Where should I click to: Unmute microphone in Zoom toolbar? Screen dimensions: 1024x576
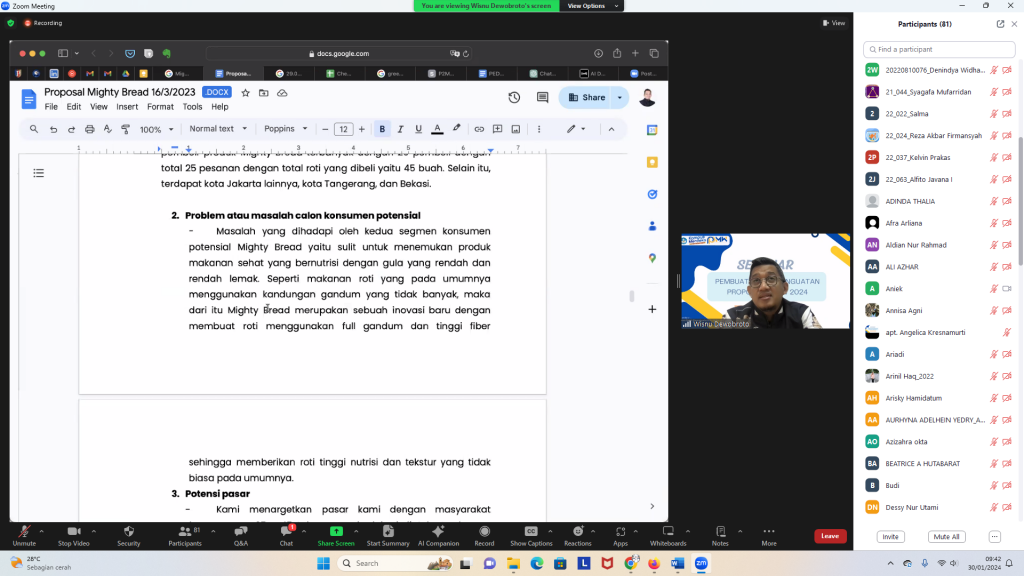[24, 536]
